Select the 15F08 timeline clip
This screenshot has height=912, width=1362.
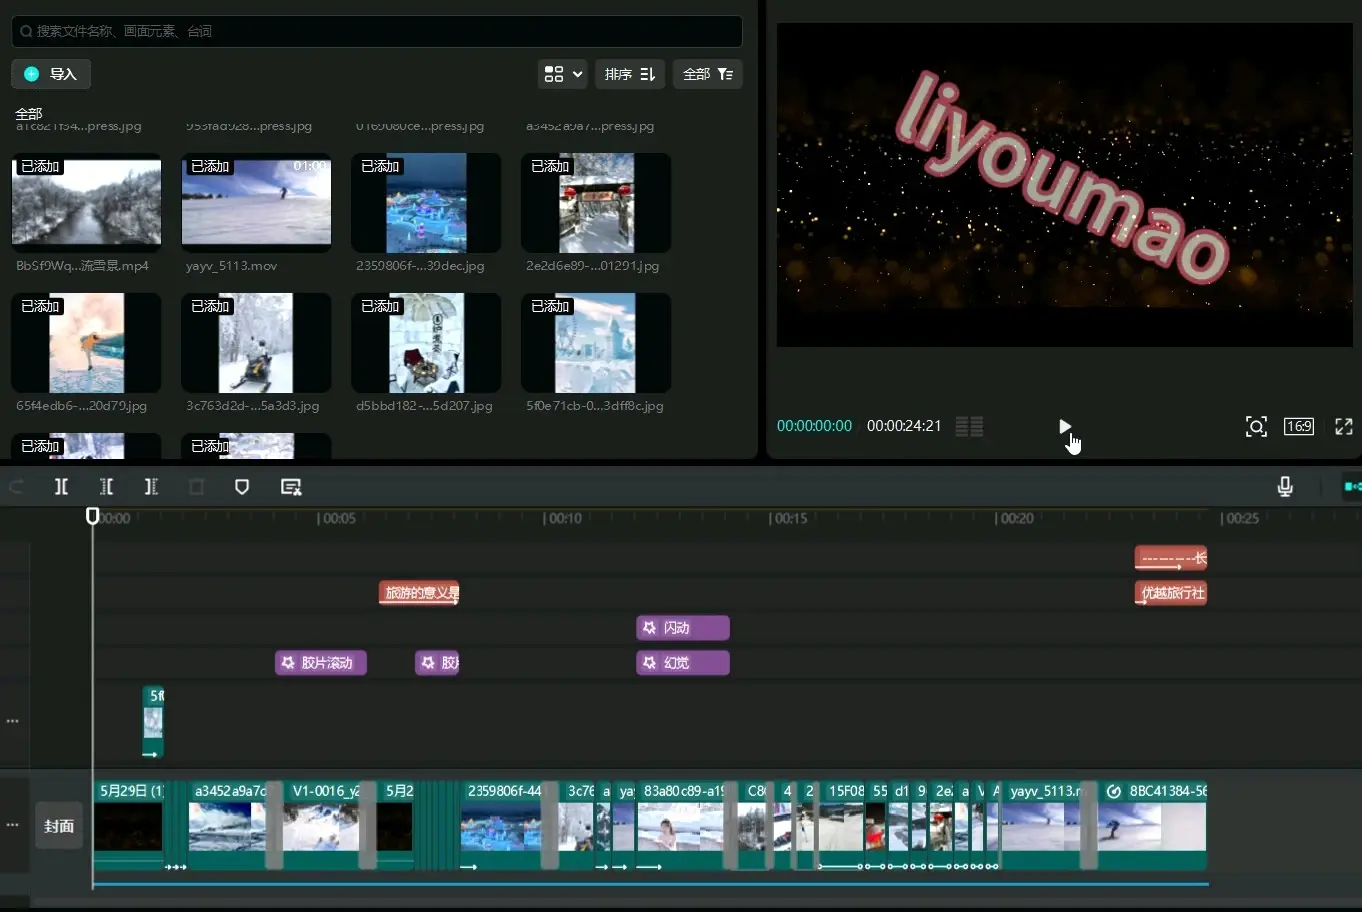coord(843,826)
